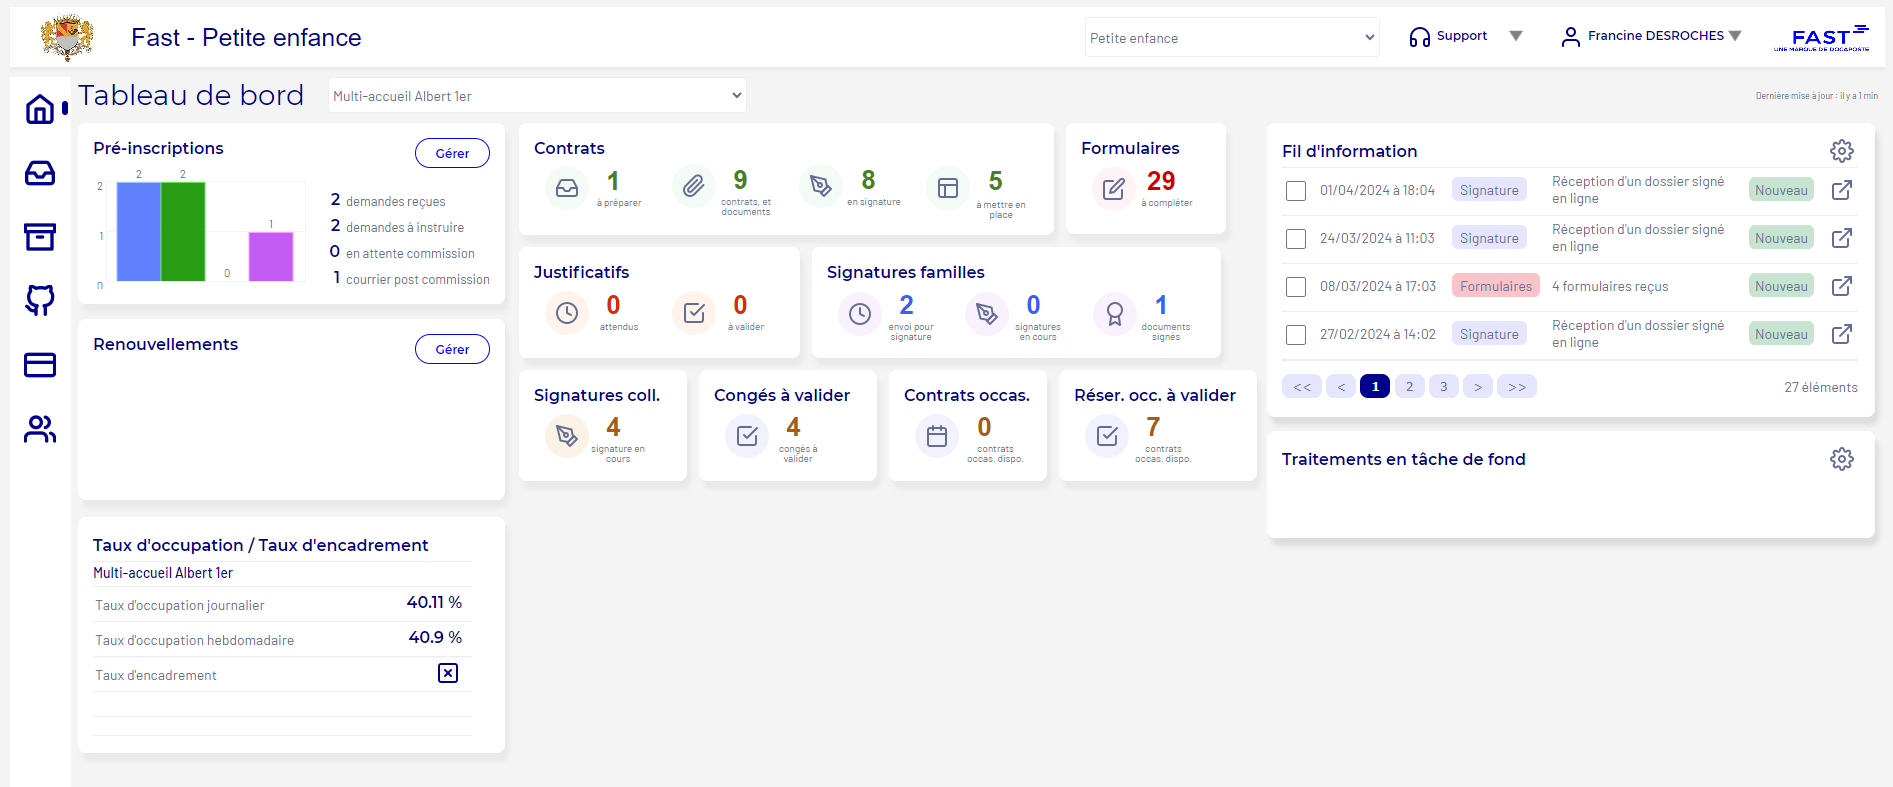Click the pen 'en signature' contracts icon
1893x787 pixels.
[x=820, y=186]
